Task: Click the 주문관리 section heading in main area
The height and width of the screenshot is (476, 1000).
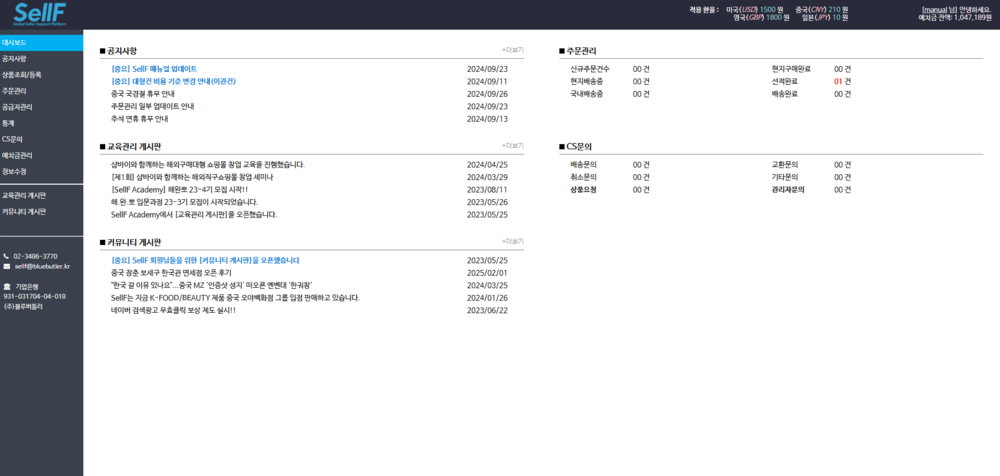Action: click(x=581, y=50)
